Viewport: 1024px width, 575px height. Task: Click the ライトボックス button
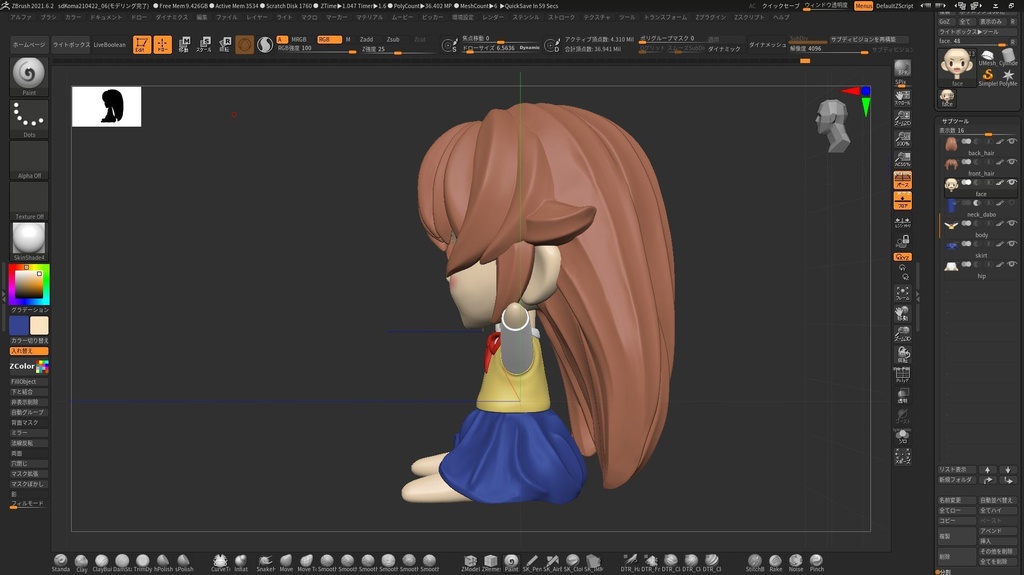(x=70, y=45)
